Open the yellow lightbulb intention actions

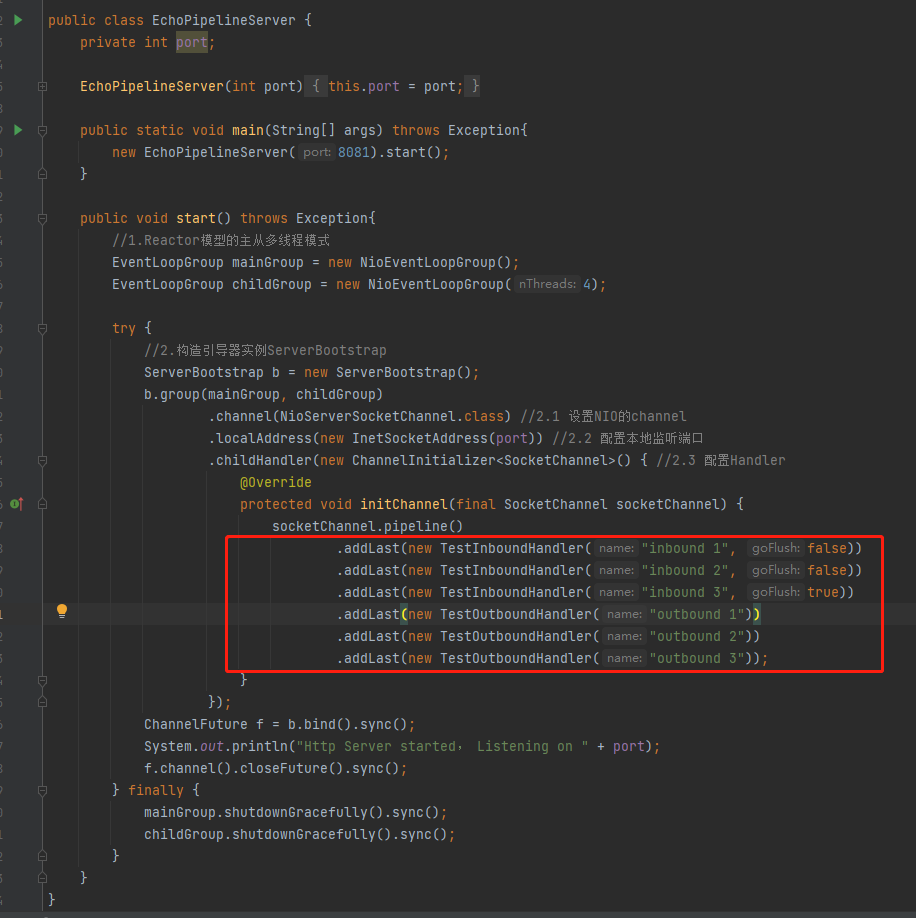(x=61, y=611)
